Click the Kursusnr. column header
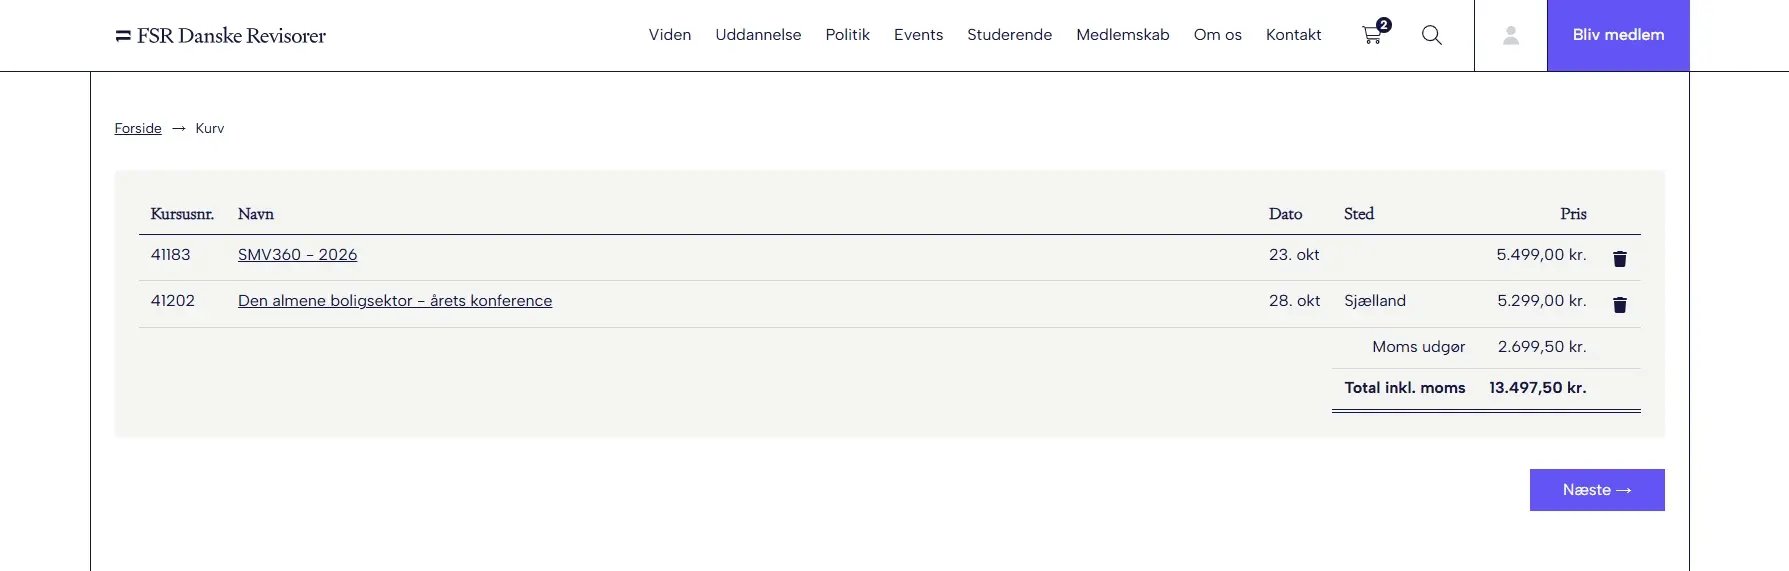This screenshot has height=571, width=1789. 182,214
